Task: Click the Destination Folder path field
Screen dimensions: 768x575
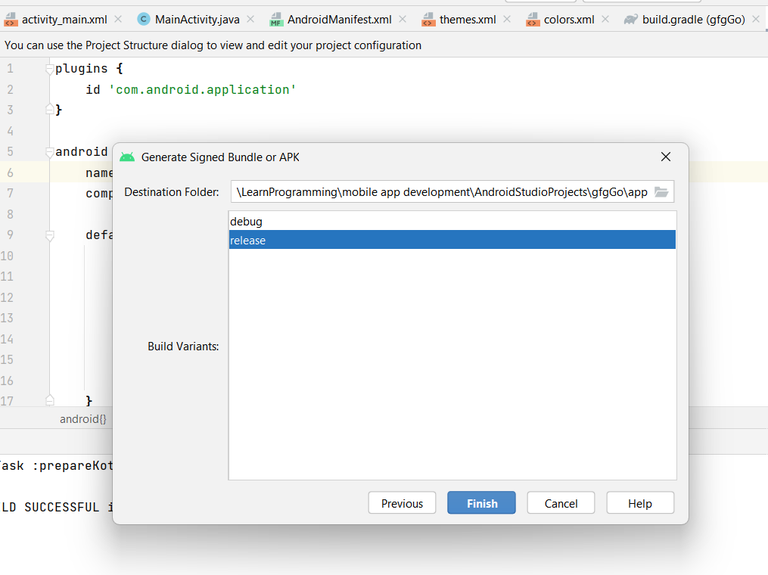Action: coord(440,192)
